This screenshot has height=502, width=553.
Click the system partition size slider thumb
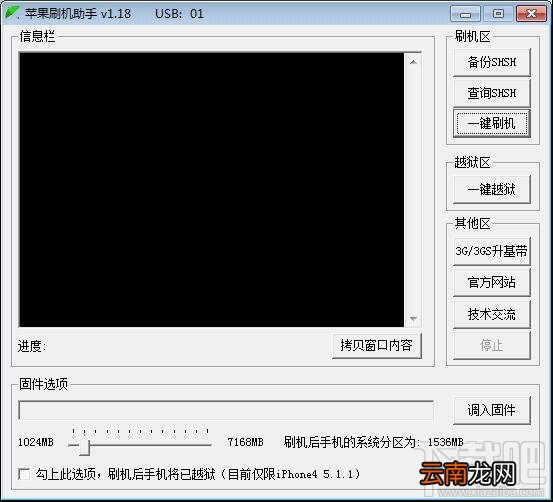[85, 447]
